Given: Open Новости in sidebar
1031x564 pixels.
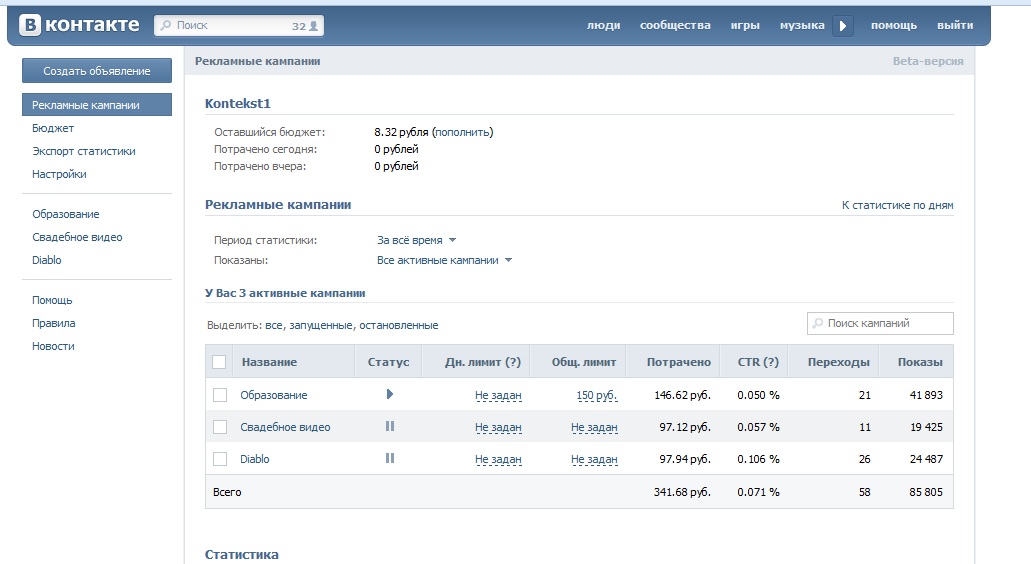Looking at the screenshot, I should click(x=53, y=346).
